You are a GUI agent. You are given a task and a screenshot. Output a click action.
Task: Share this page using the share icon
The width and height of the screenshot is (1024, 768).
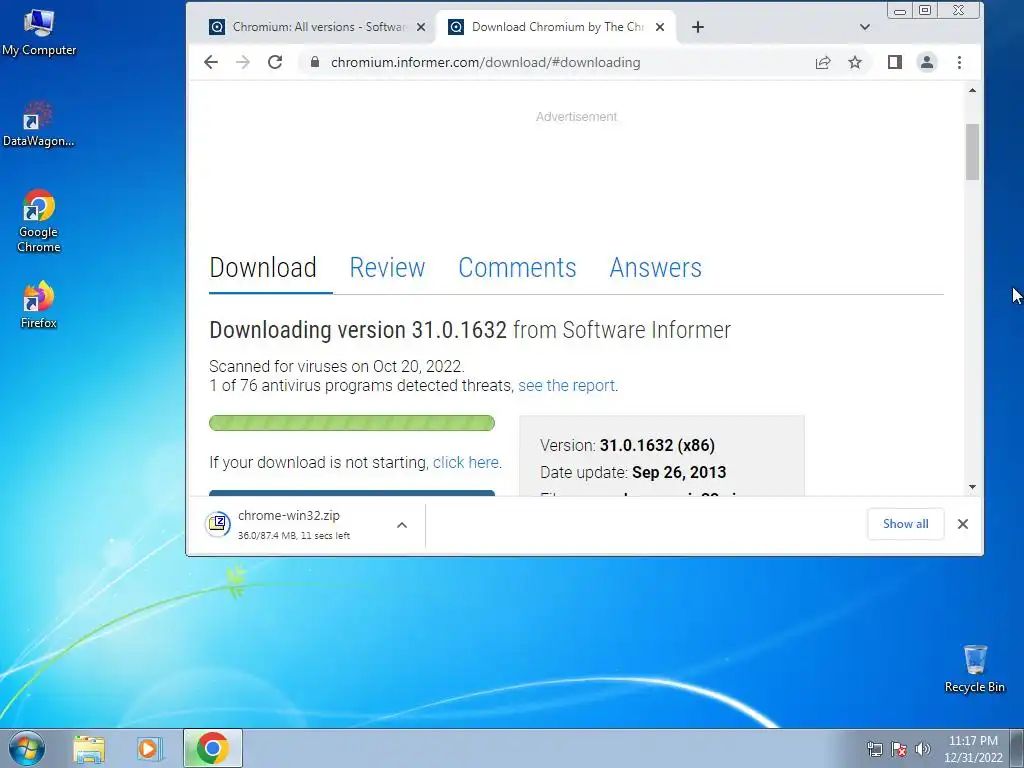(823, 62)
